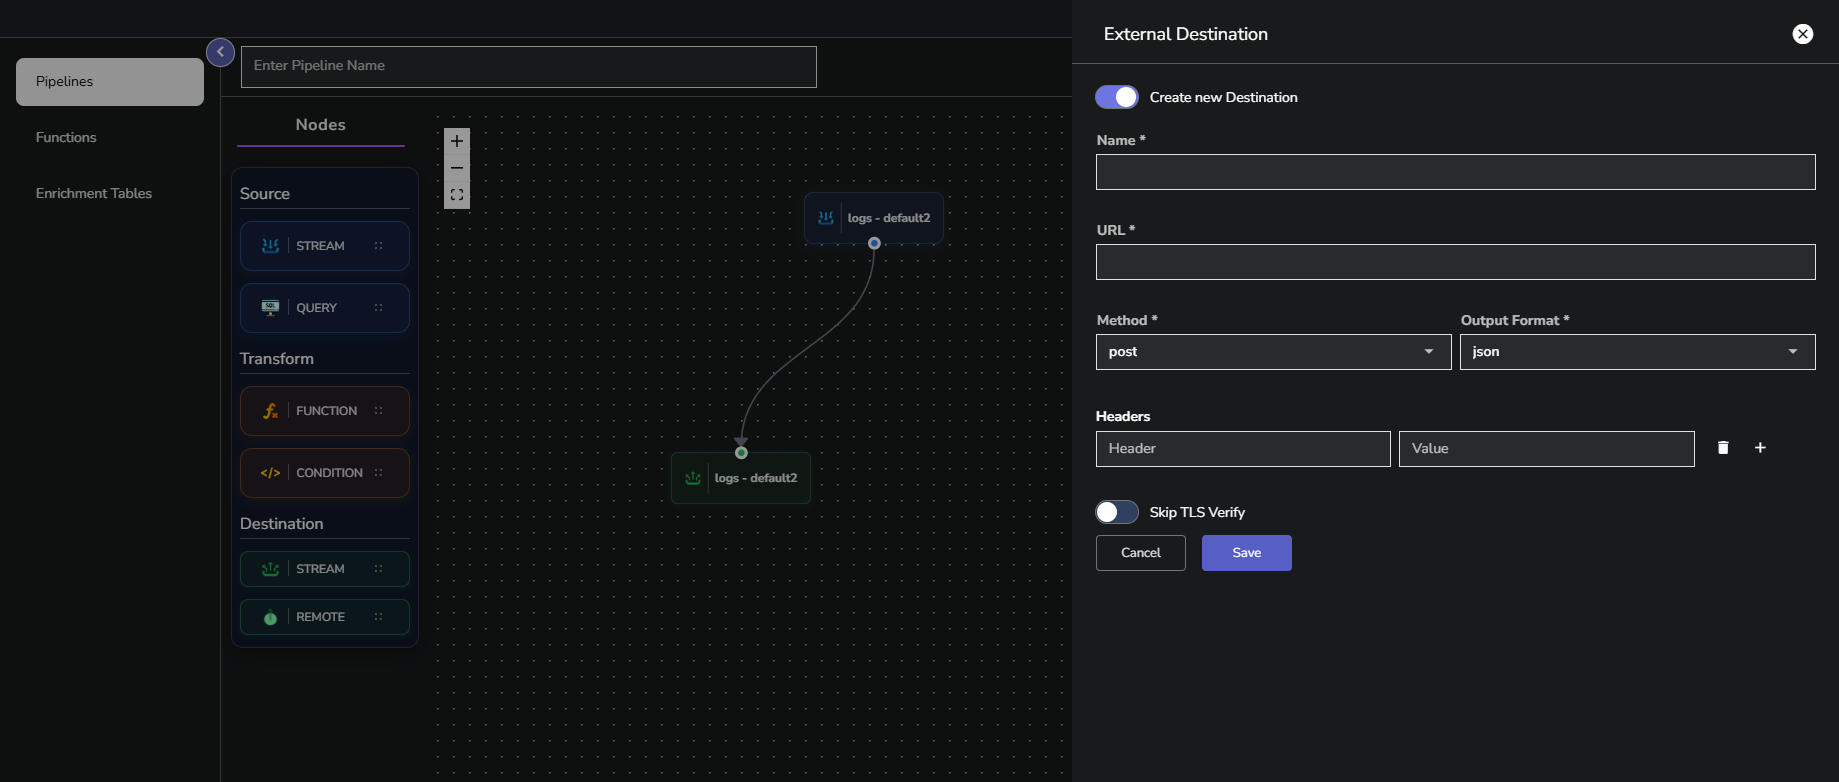
Task: Open Enrichment Tables in the left menu
Action: coord(94,193)
